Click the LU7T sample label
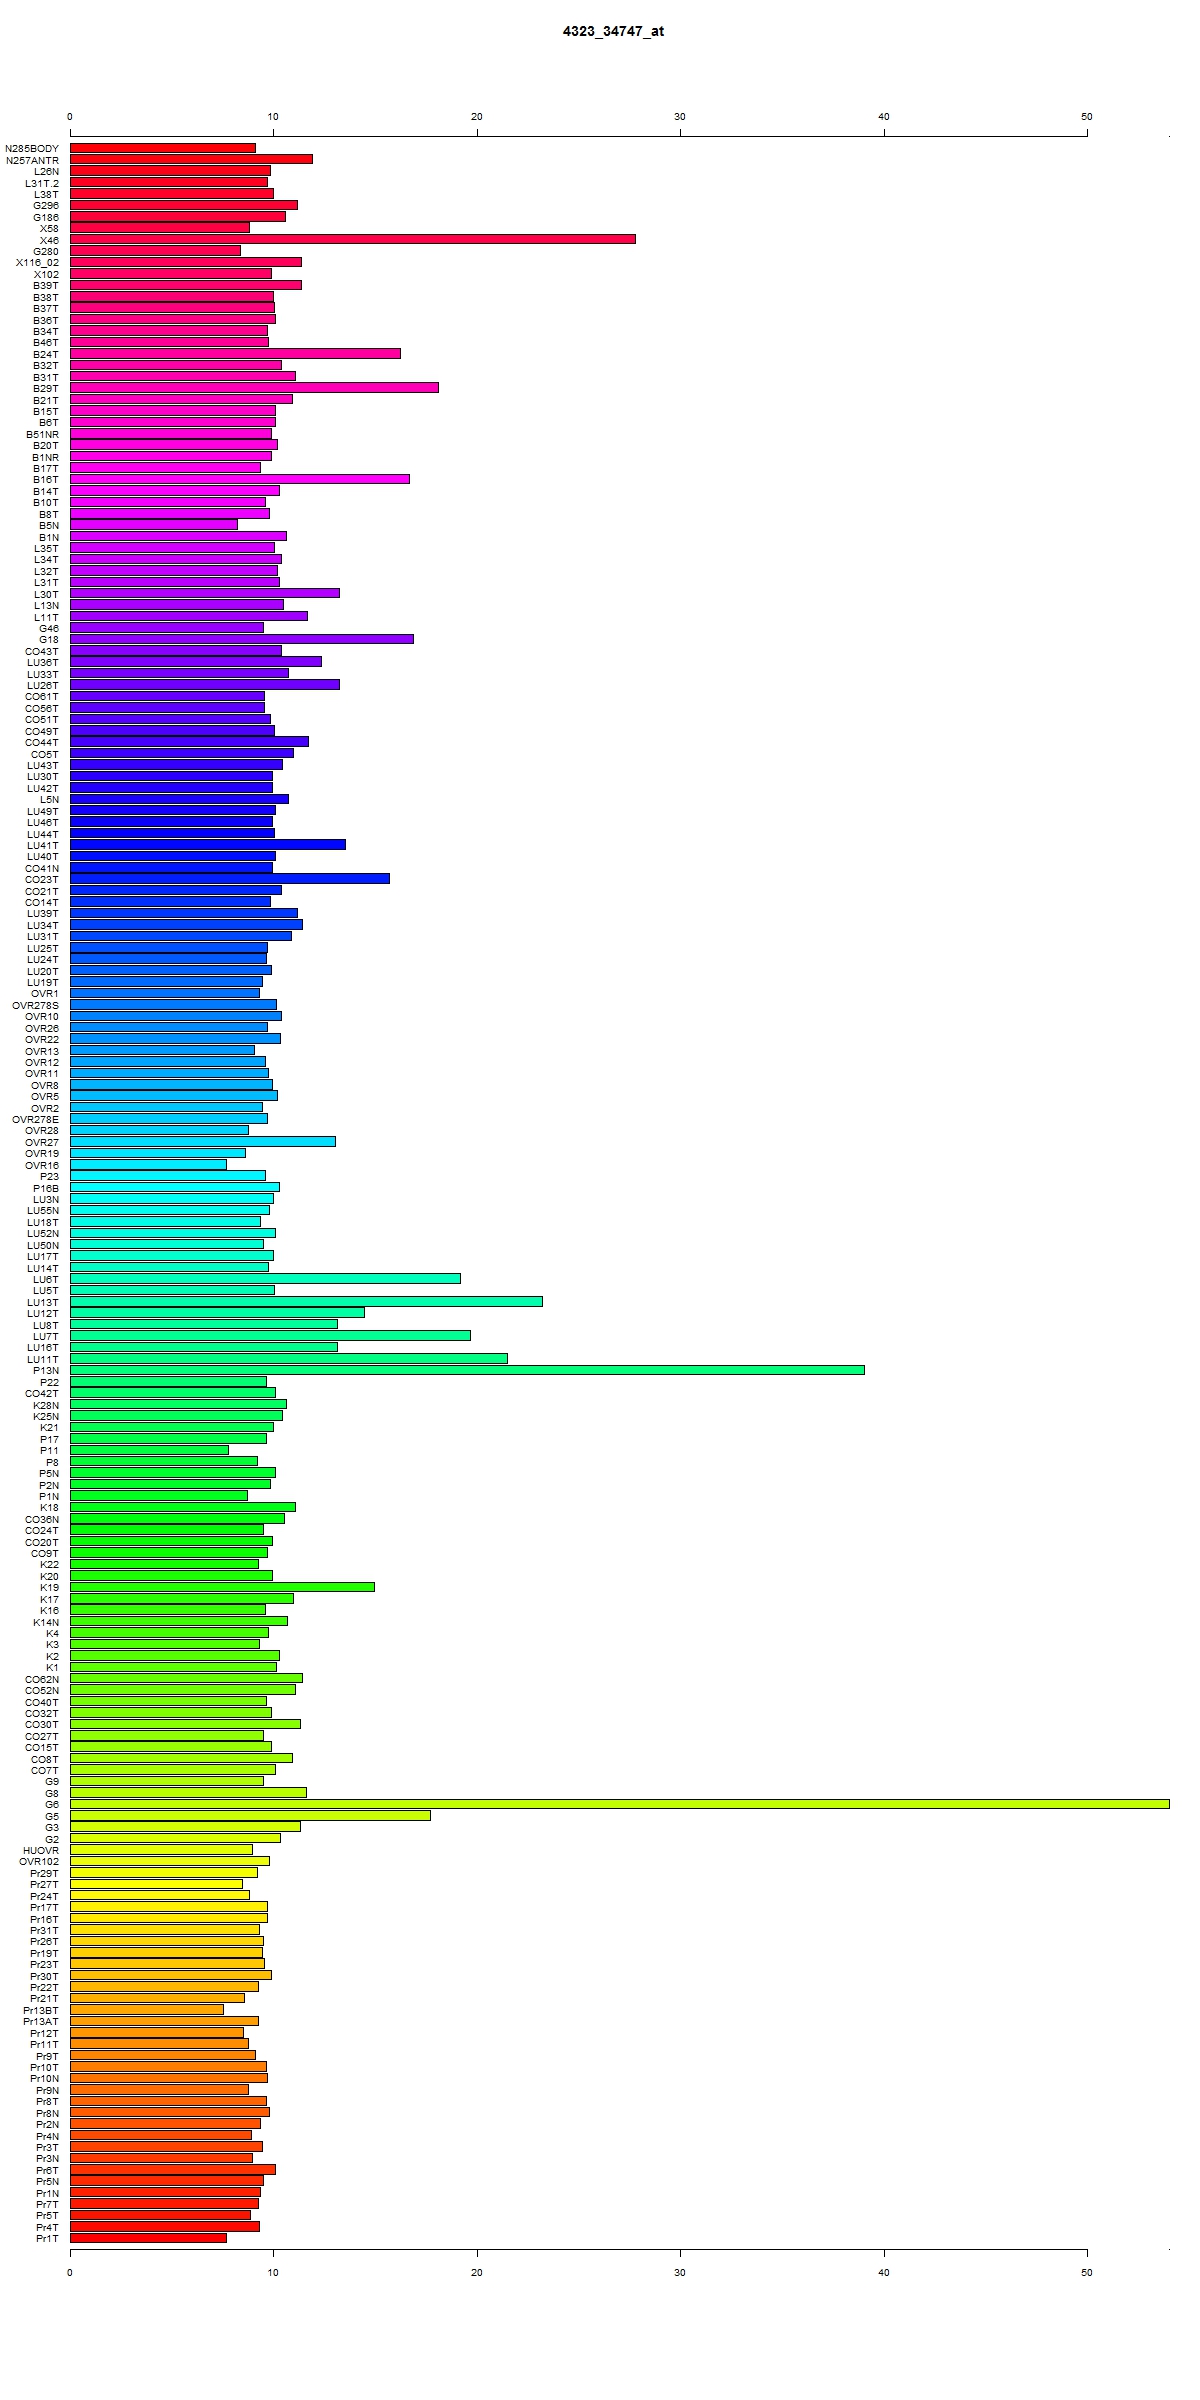The width and height of the screenshot is (1200, 2400). [x=46, y=1337]
